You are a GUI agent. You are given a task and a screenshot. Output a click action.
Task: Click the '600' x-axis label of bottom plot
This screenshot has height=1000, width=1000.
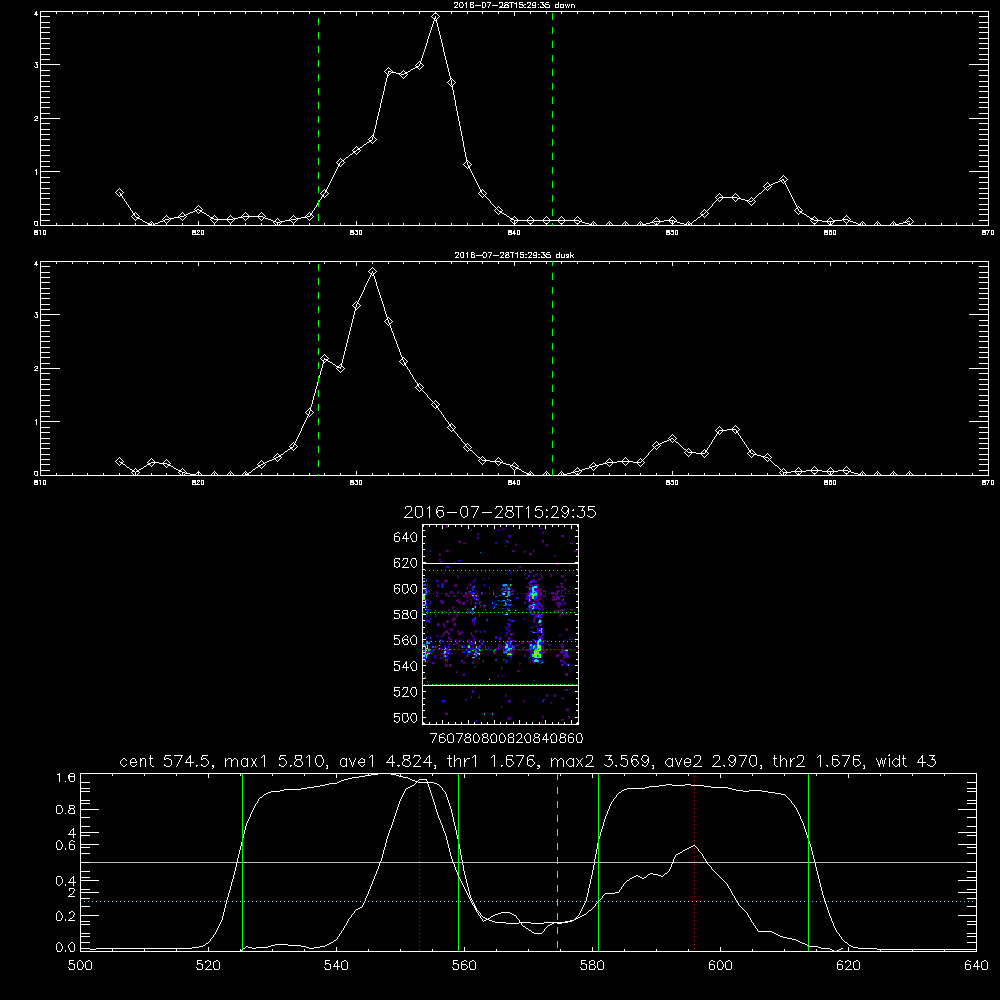721,966
